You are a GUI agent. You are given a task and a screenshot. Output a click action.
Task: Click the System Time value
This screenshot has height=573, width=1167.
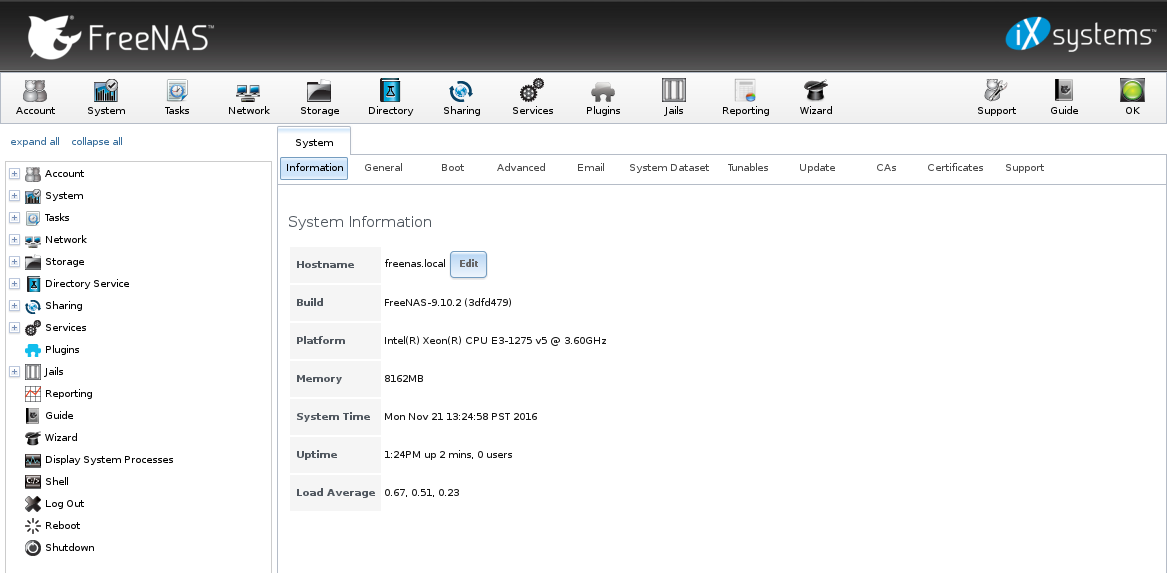point(461,417)
